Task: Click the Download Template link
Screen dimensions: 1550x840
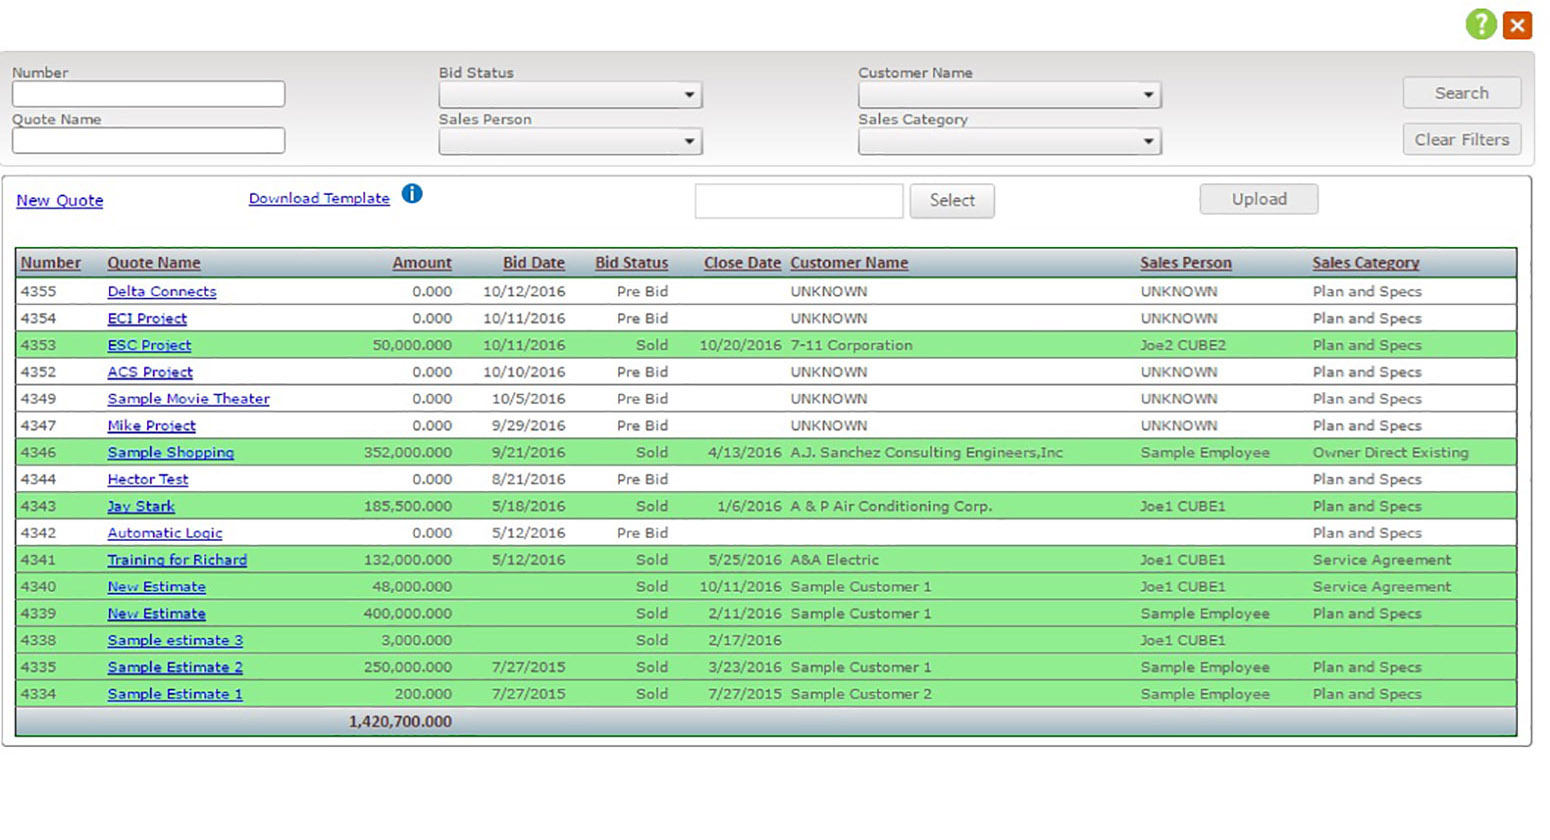Action: (319, 198)
